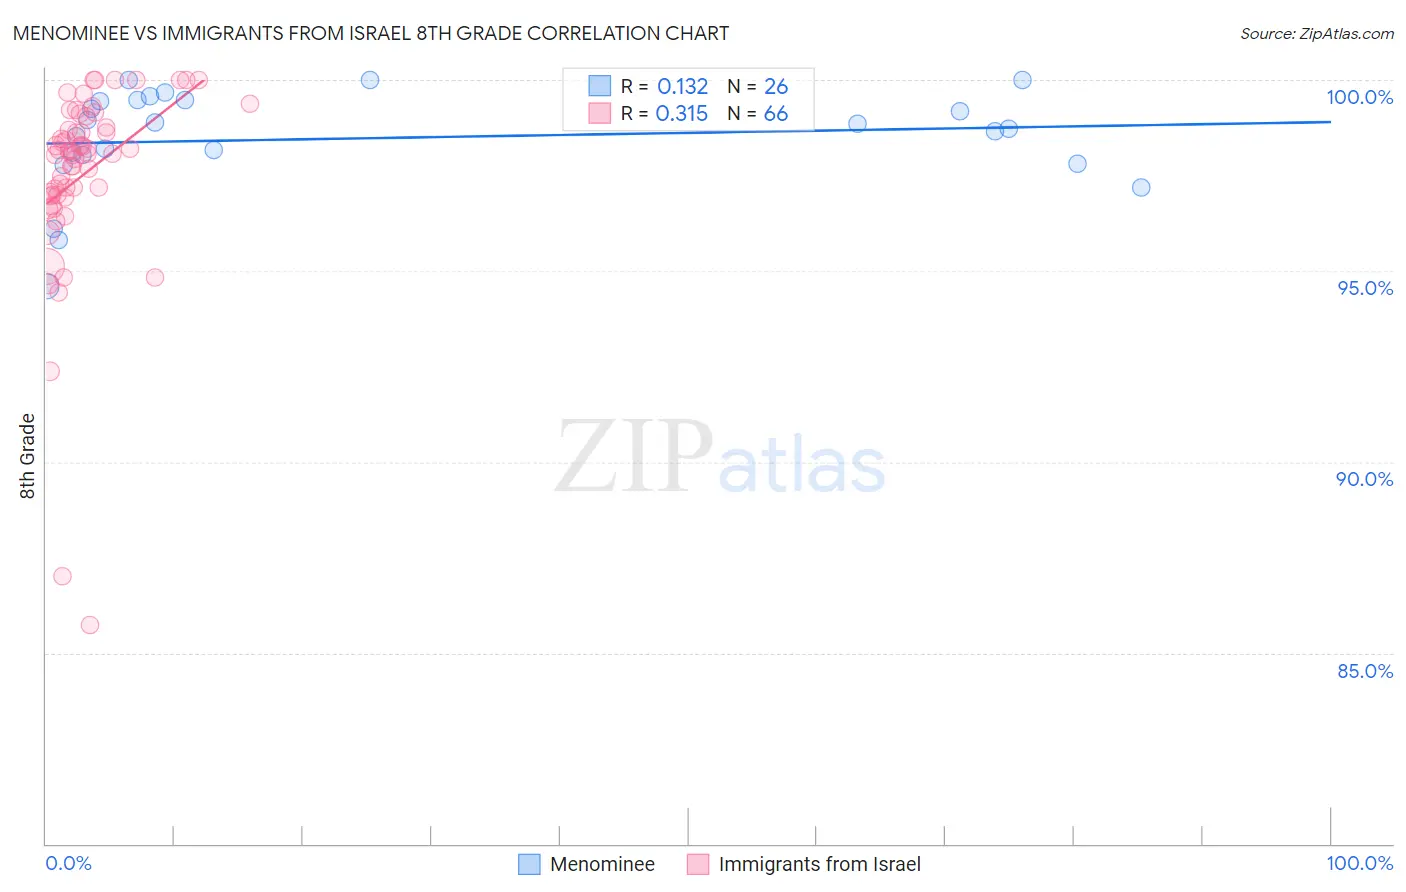
Task: Click the pink swatch beside R = 0.315
Action: [x=599, y=113]
